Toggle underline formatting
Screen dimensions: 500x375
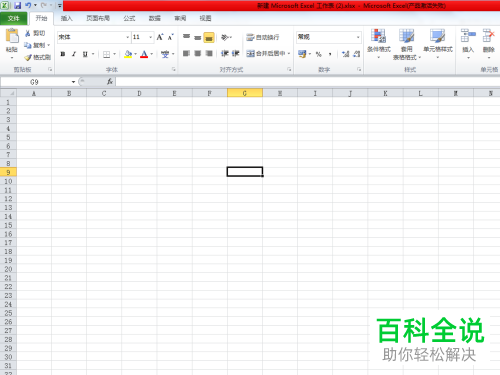(x=85, y=54)
